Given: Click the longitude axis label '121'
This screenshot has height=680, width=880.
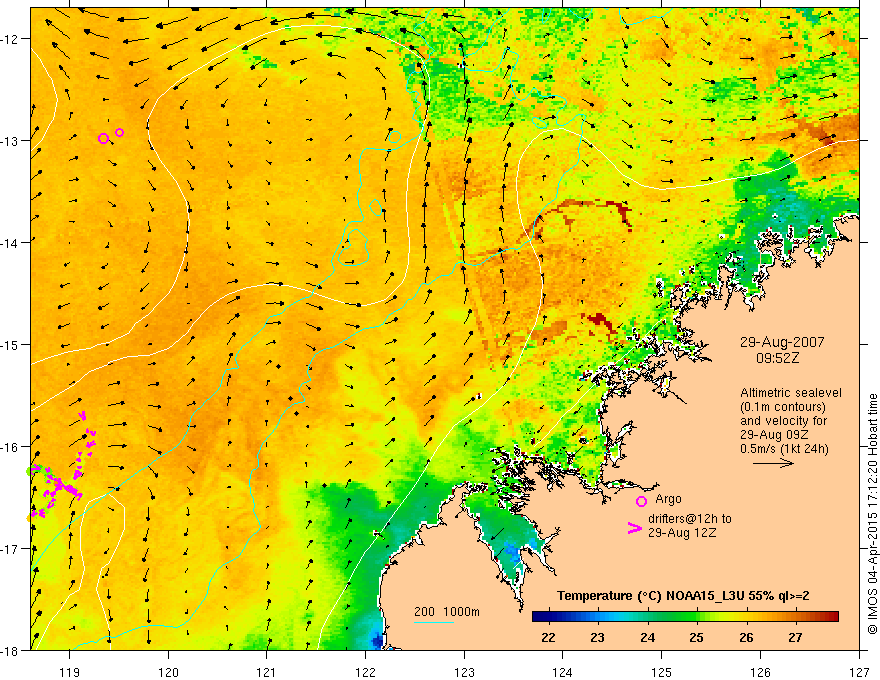Looking at the screenshot, I should click(267, 672).
